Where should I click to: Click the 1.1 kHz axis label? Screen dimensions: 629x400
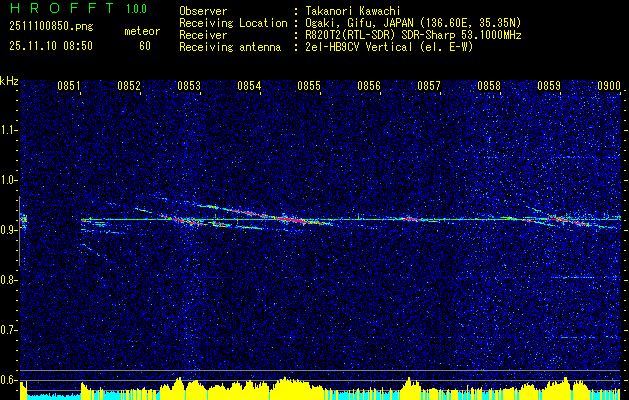[x=9, y=130]
